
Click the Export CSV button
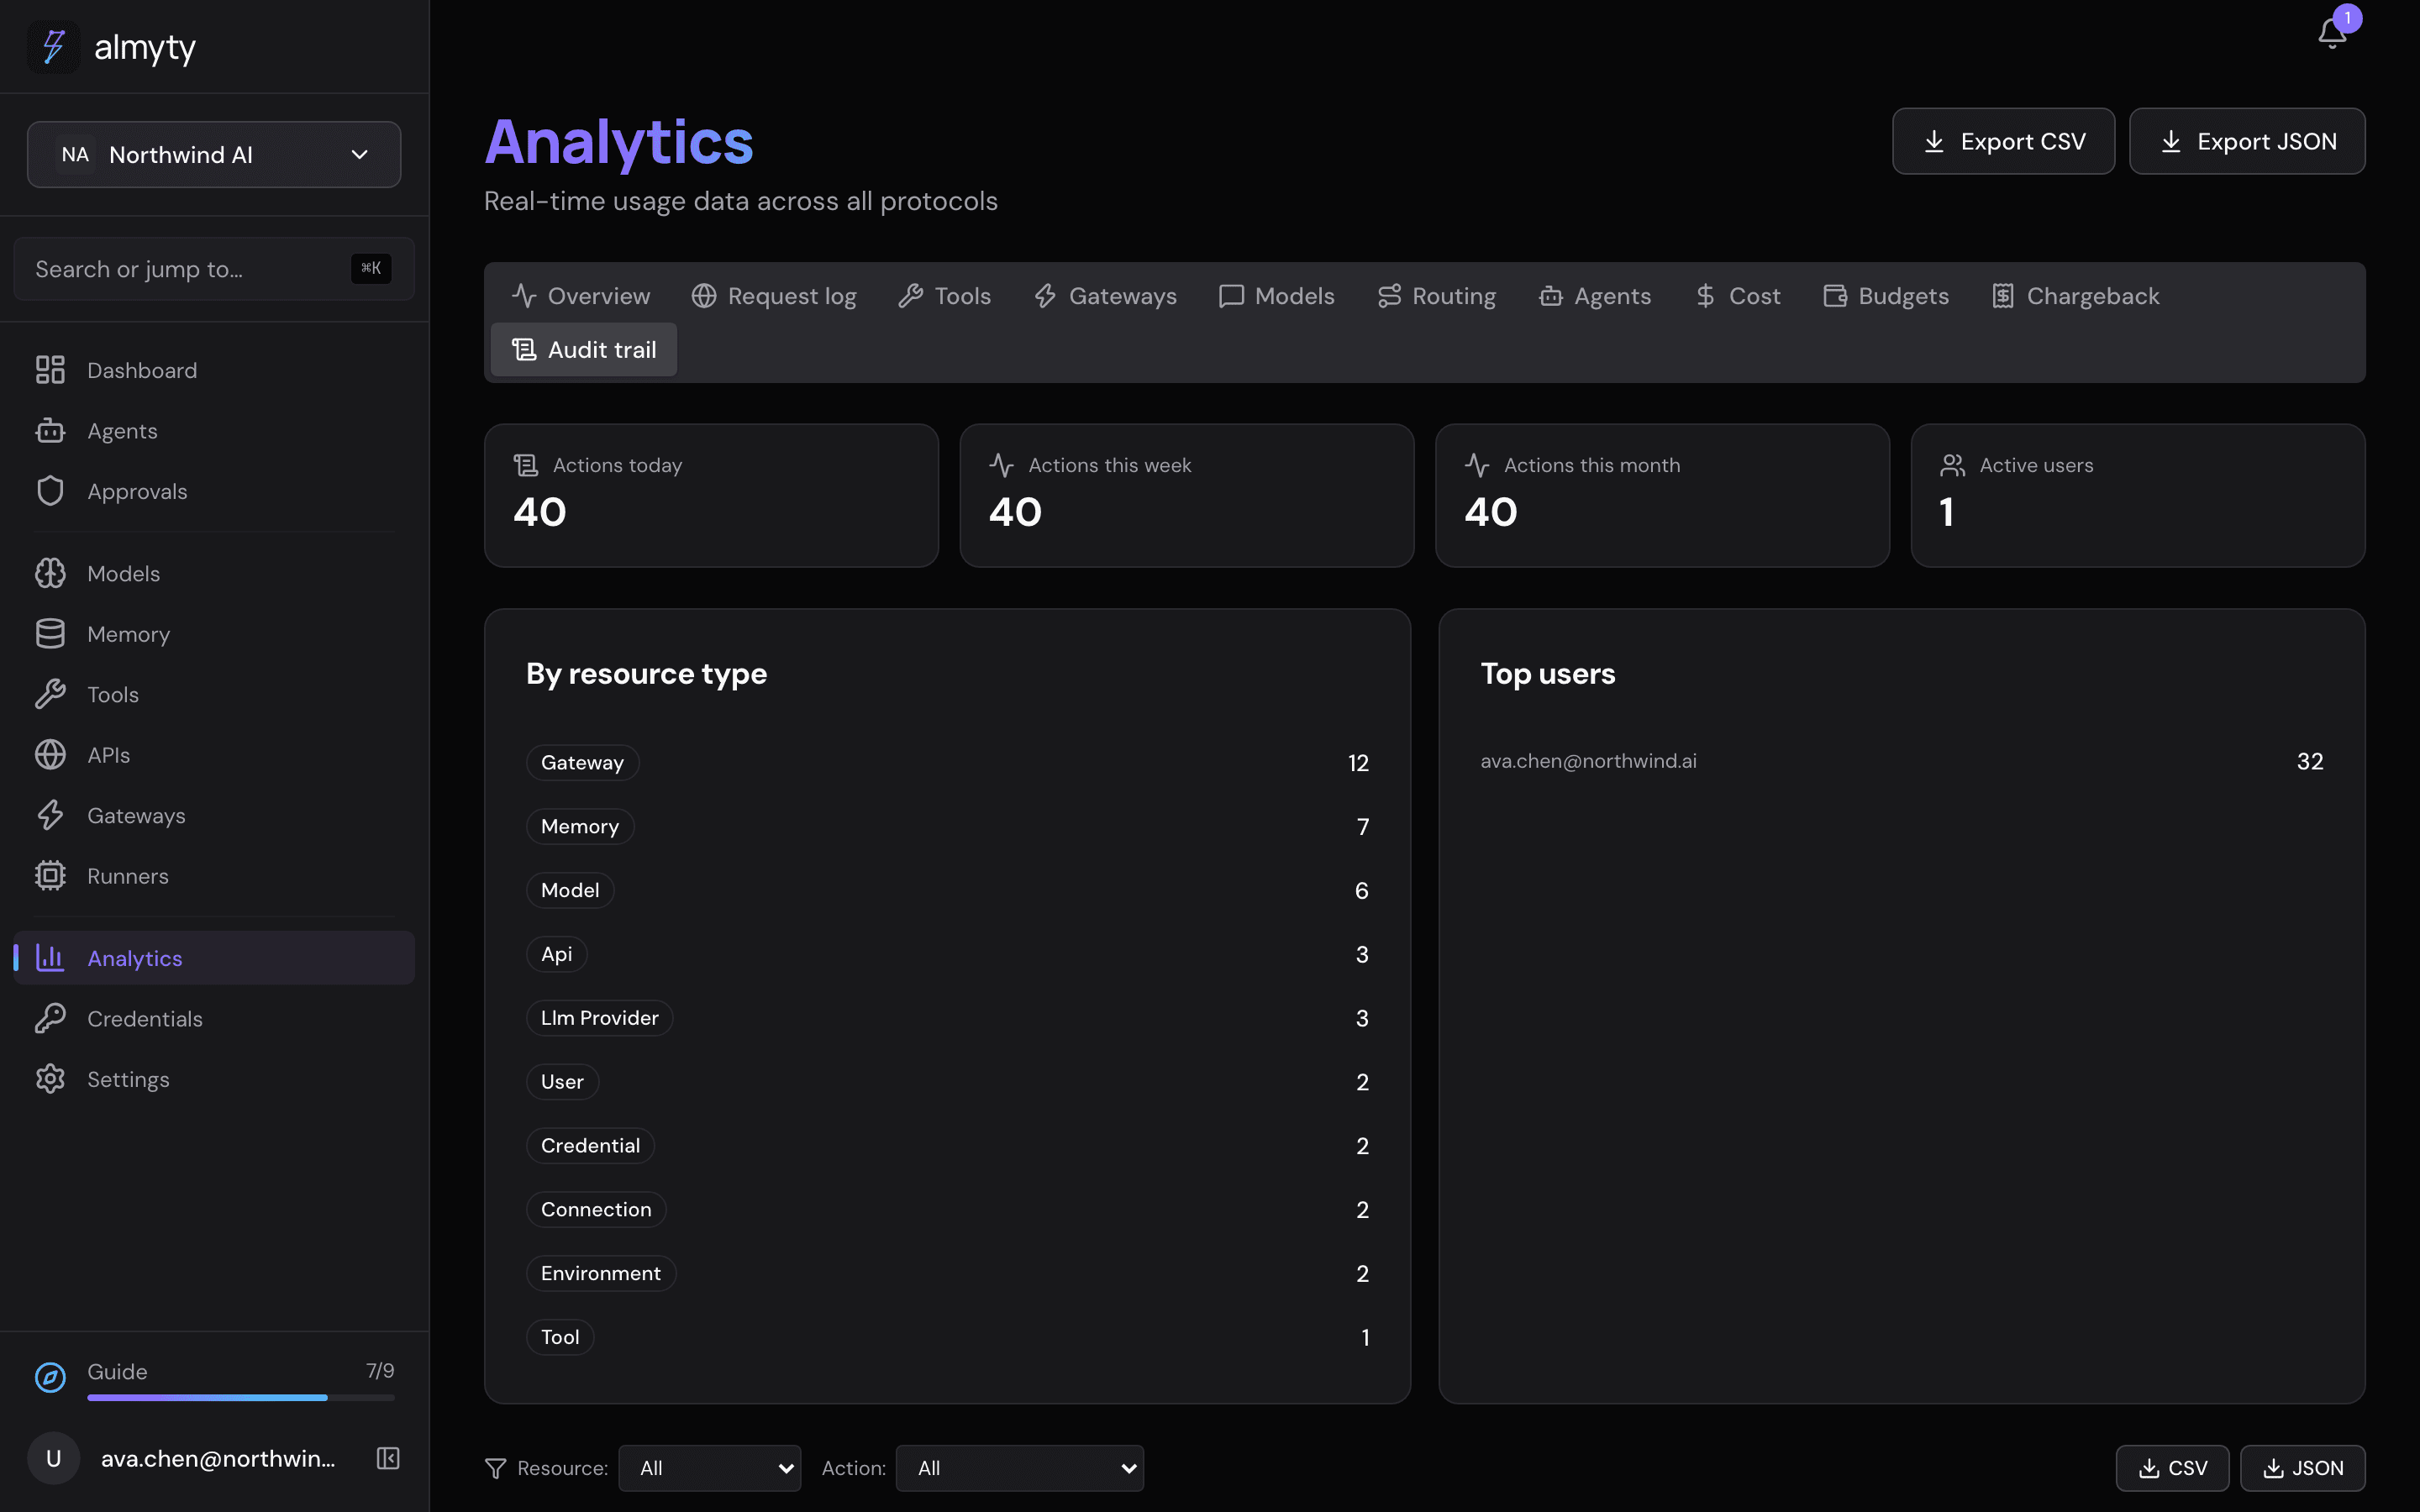click(2003, 141)
